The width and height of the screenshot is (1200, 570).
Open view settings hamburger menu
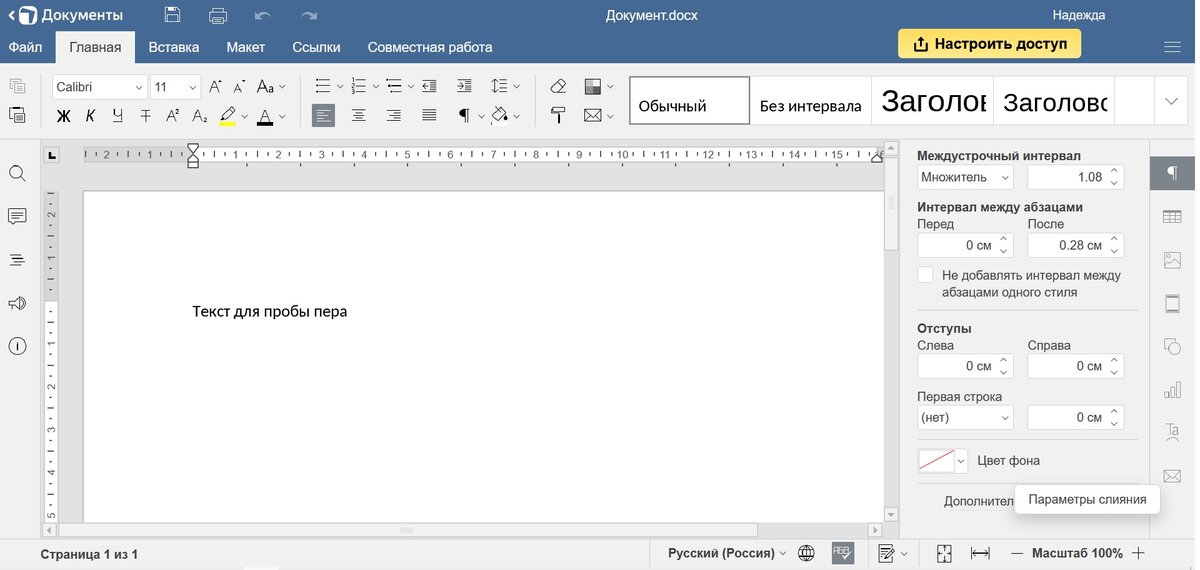click(x=1173, y=47)
